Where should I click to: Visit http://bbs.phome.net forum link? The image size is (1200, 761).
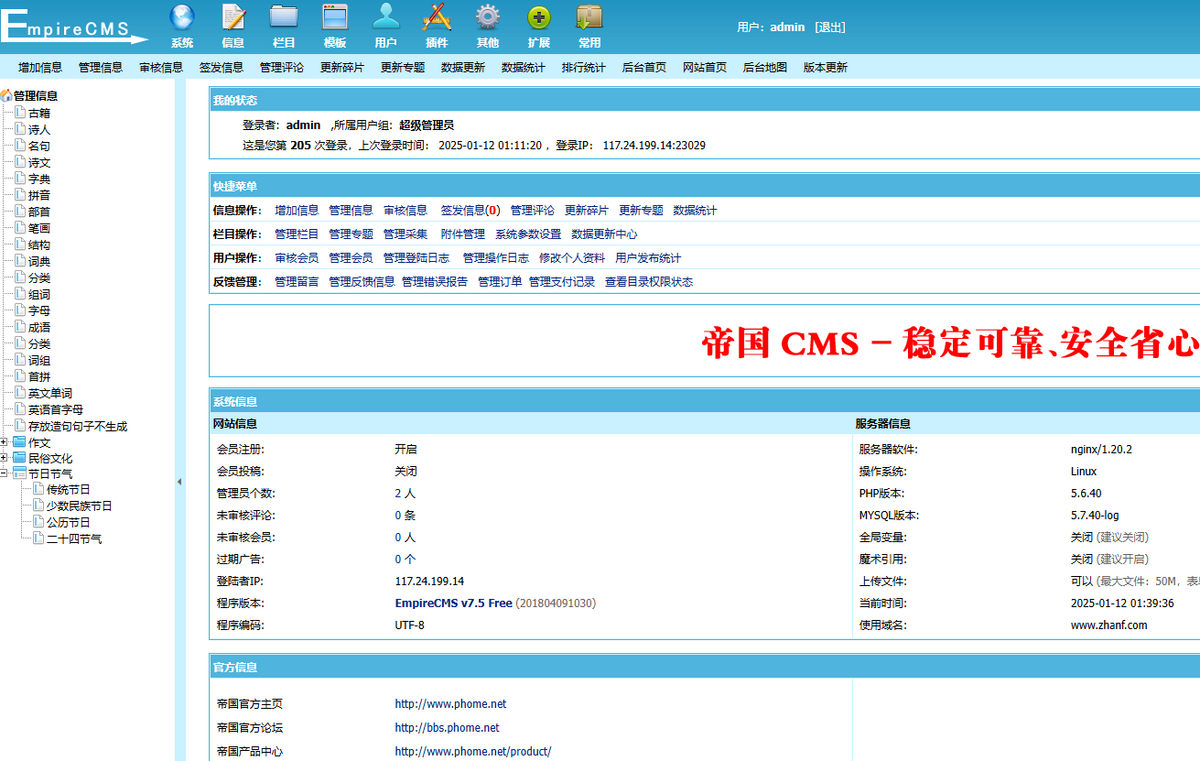point(447,728)
